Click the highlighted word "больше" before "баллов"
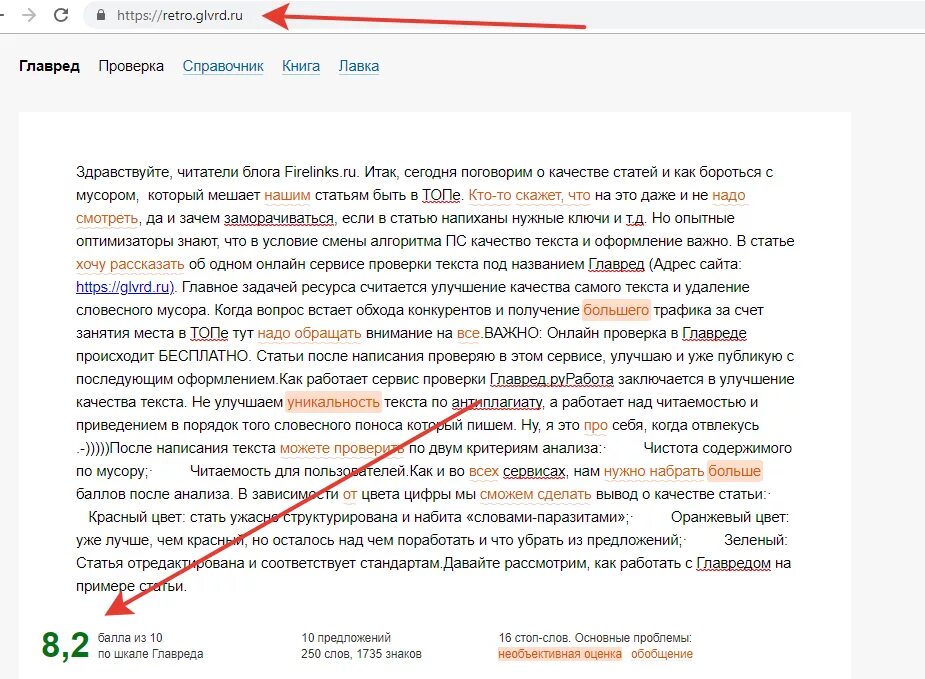925x679 pixels. (734, 471)
